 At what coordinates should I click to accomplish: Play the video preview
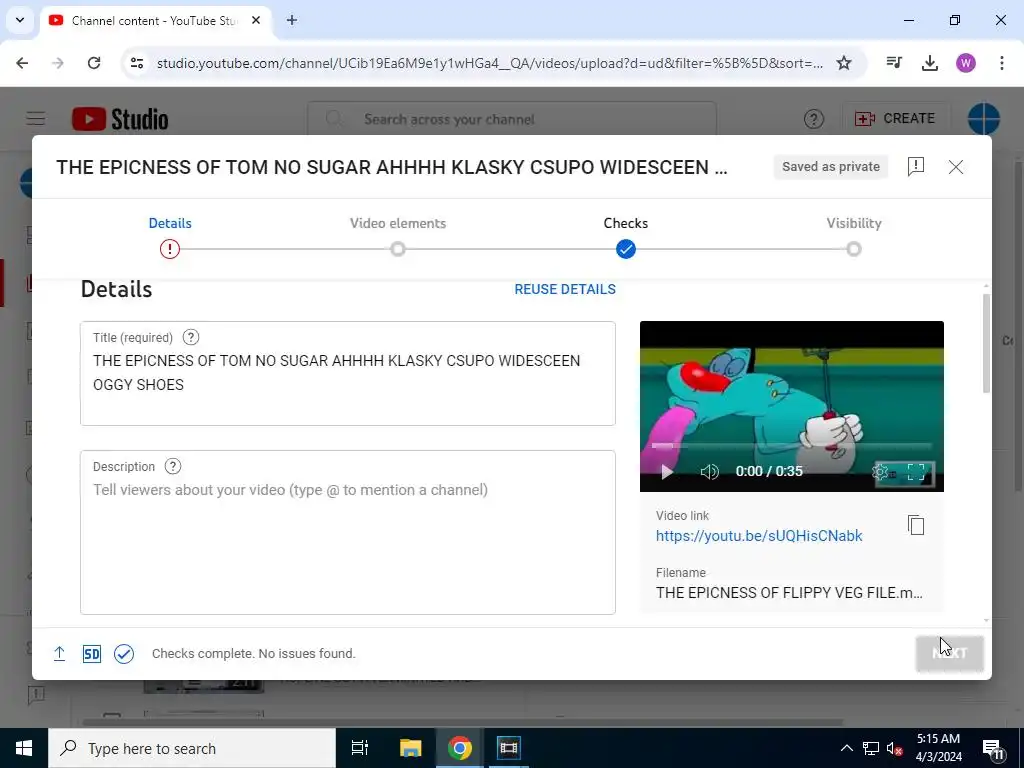(666, 472)
